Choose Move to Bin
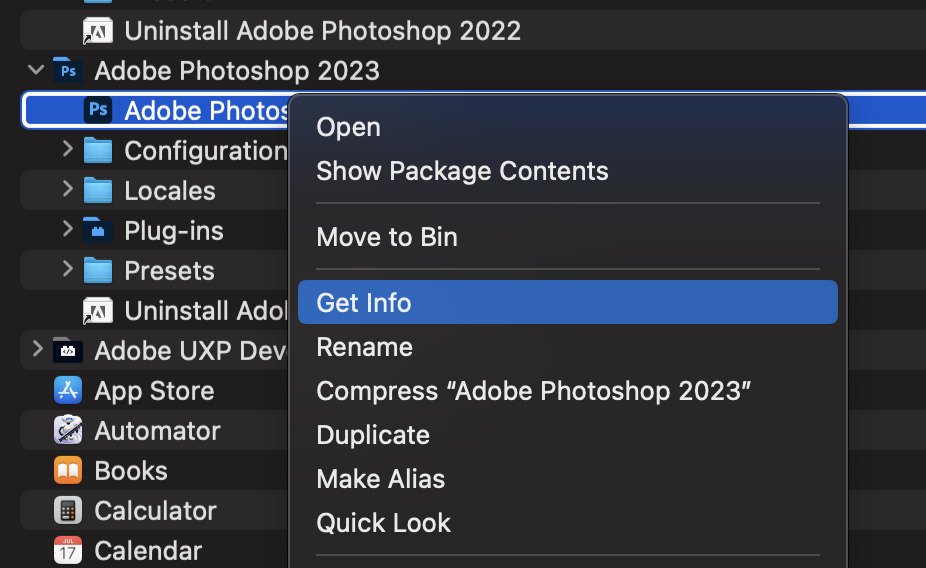The width and height of the screenshot is (926, 568). [x=386, y=237]
